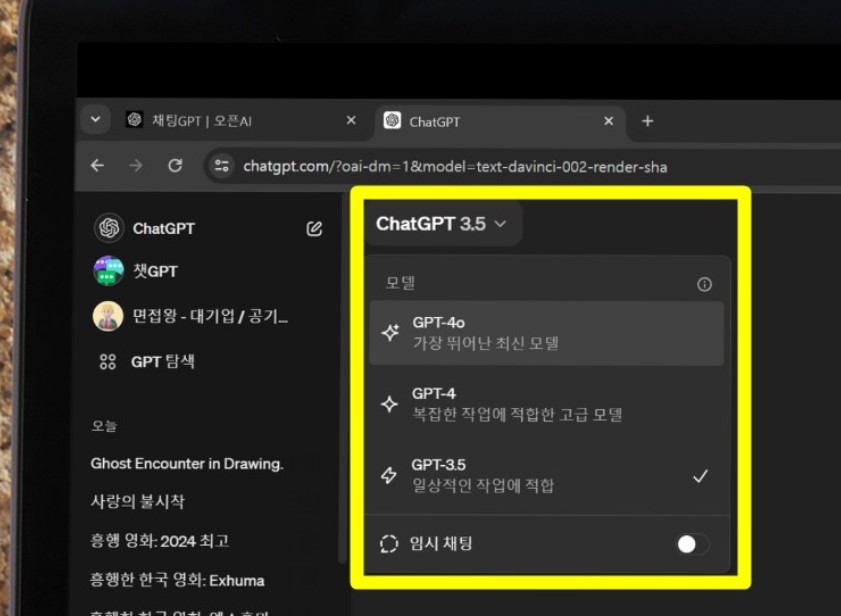Click the 임시 채팅 label
841x616 pixels.
[x=441, y=544]
